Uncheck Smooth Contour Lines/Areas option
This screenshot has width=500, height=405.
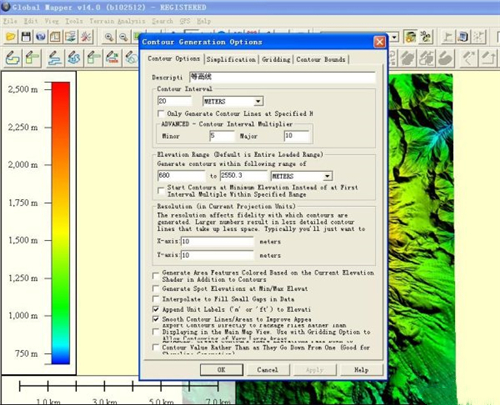coord(156,319)
